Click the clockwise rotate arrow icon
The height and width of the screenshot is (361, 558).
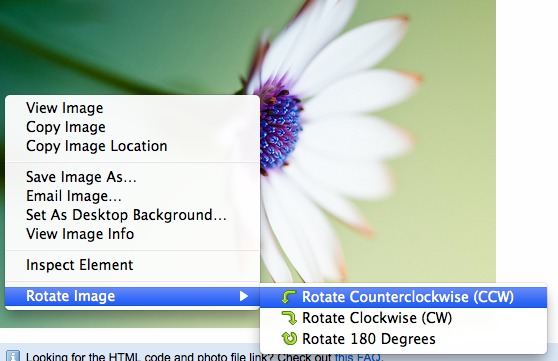(289, 318)
